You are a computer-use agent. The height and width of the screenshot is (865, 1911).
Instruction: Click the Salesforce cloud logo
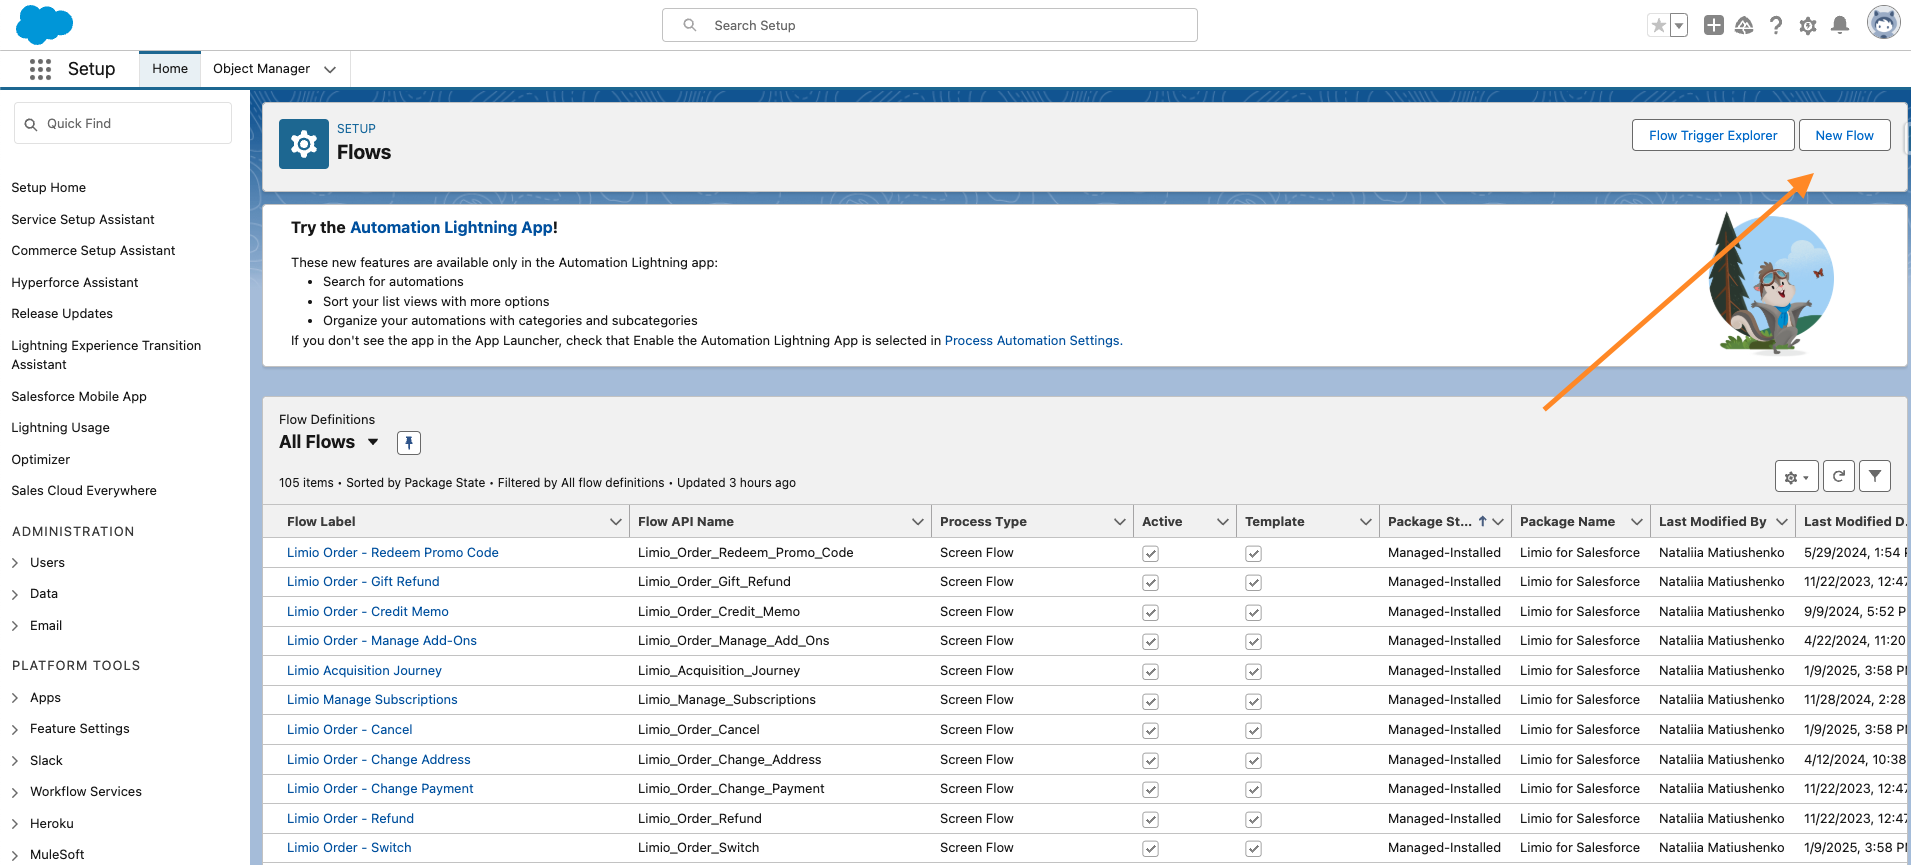[x=44, y=24]
